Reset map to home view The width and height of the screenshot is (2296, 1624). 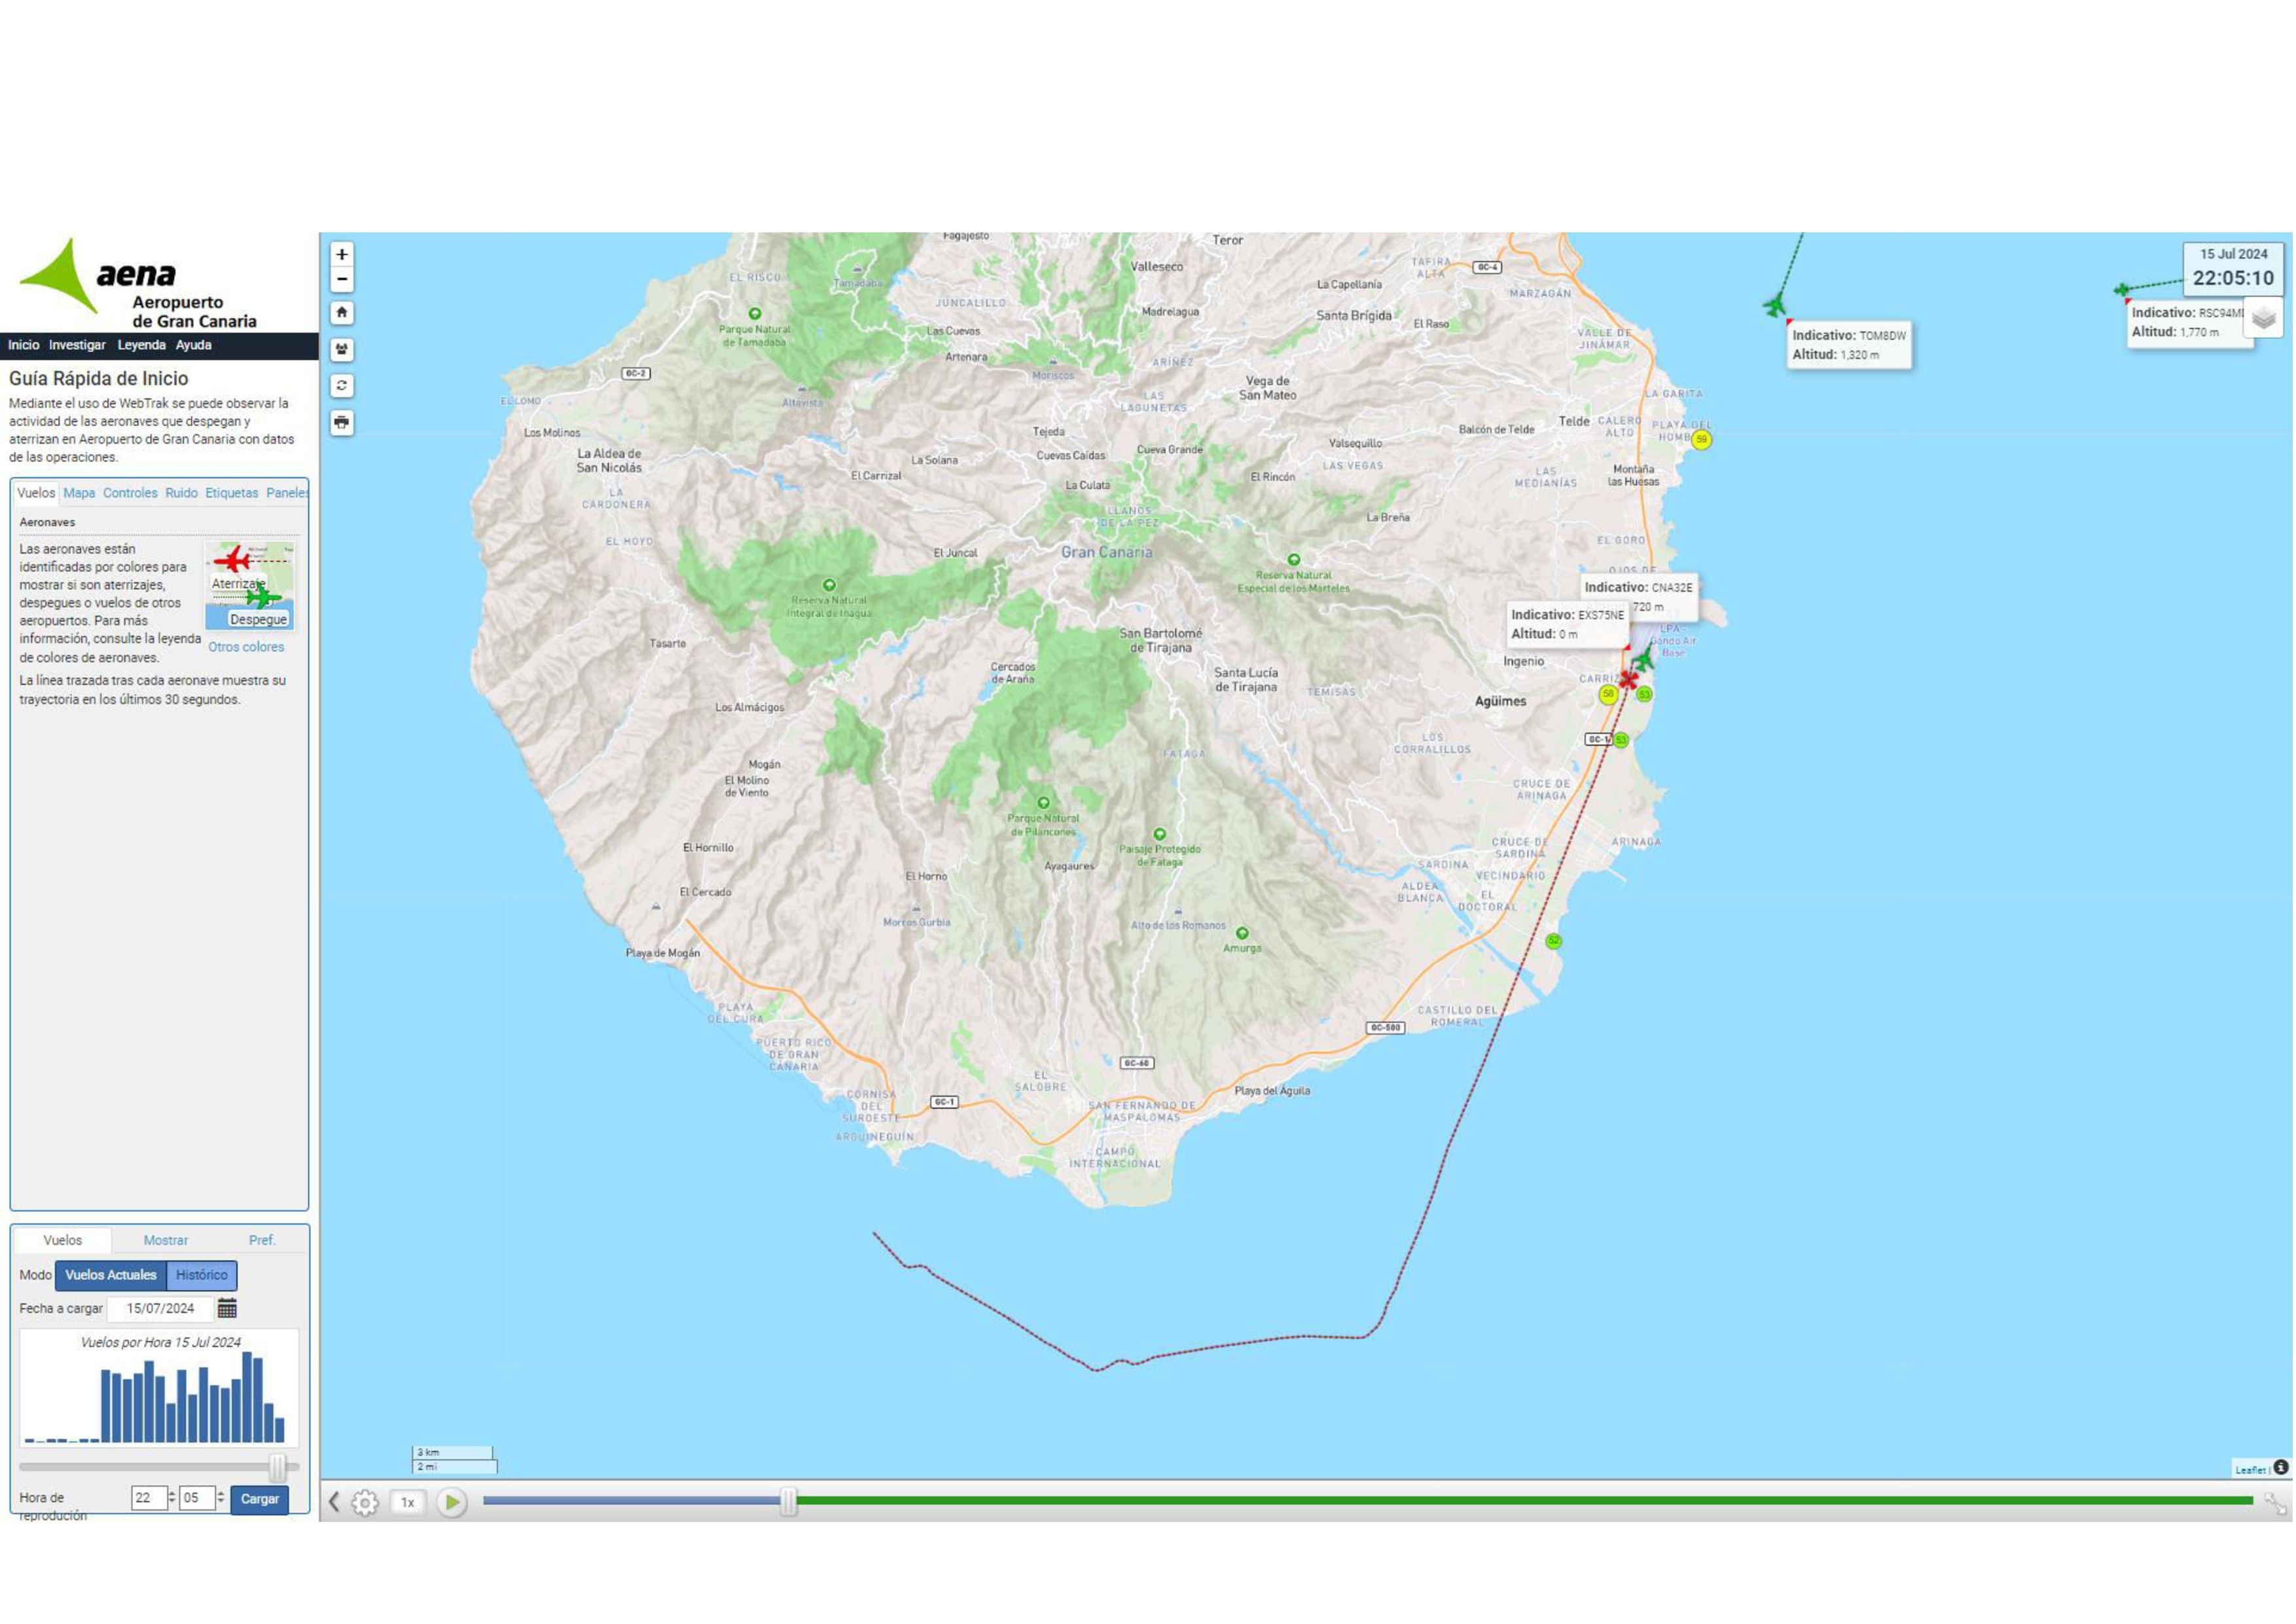342,313
